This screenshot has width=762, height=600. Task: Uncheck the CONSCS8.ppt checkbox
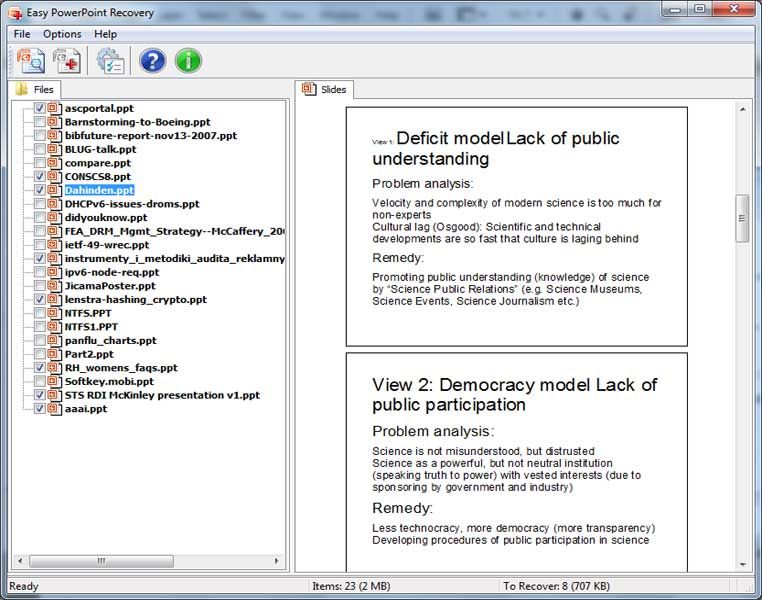[x=40, y=176]
